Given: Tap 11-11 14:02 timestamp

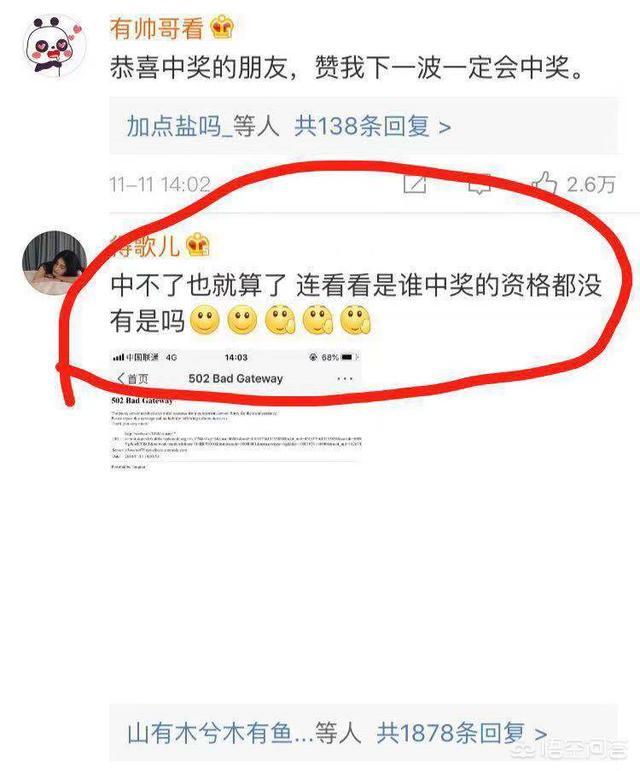Looking at the screenshot, I should coord(160,185).
